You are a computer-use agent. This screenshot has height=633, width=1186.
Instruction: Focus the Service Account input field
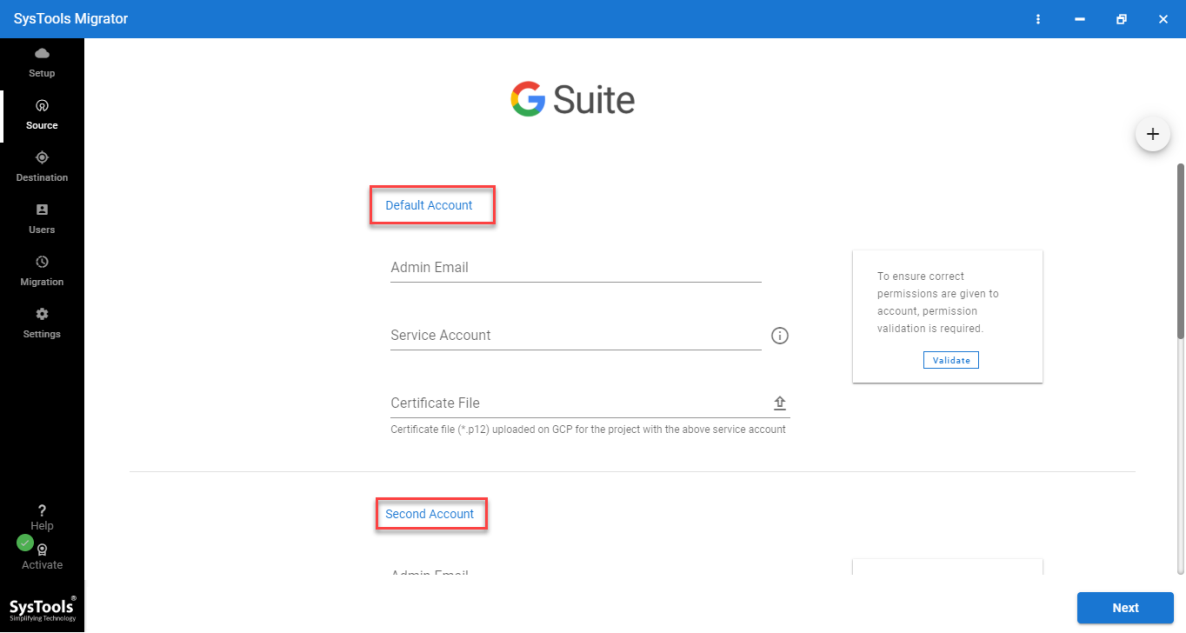(x=576, y=336)
